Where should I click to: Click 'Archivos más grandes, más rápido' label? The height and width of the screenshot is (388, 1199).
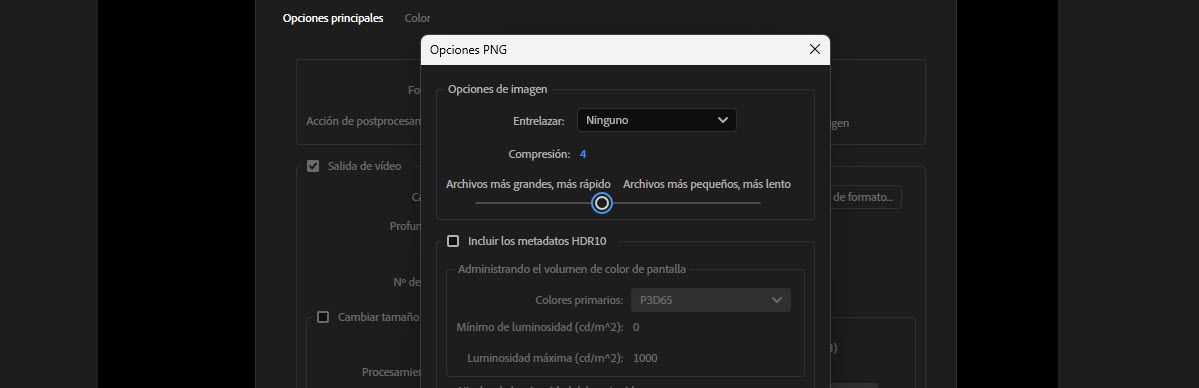528,184
